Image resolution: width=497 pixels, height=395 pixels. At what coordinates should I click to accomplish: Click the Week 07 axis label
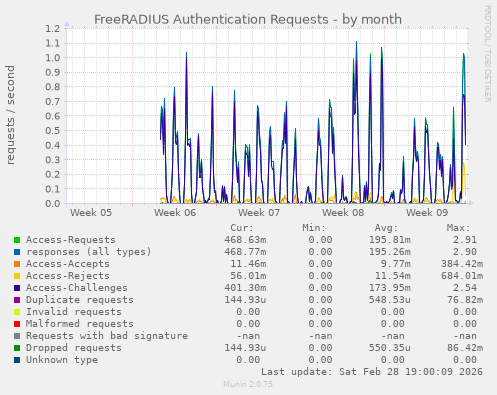[x=259, y=213]
